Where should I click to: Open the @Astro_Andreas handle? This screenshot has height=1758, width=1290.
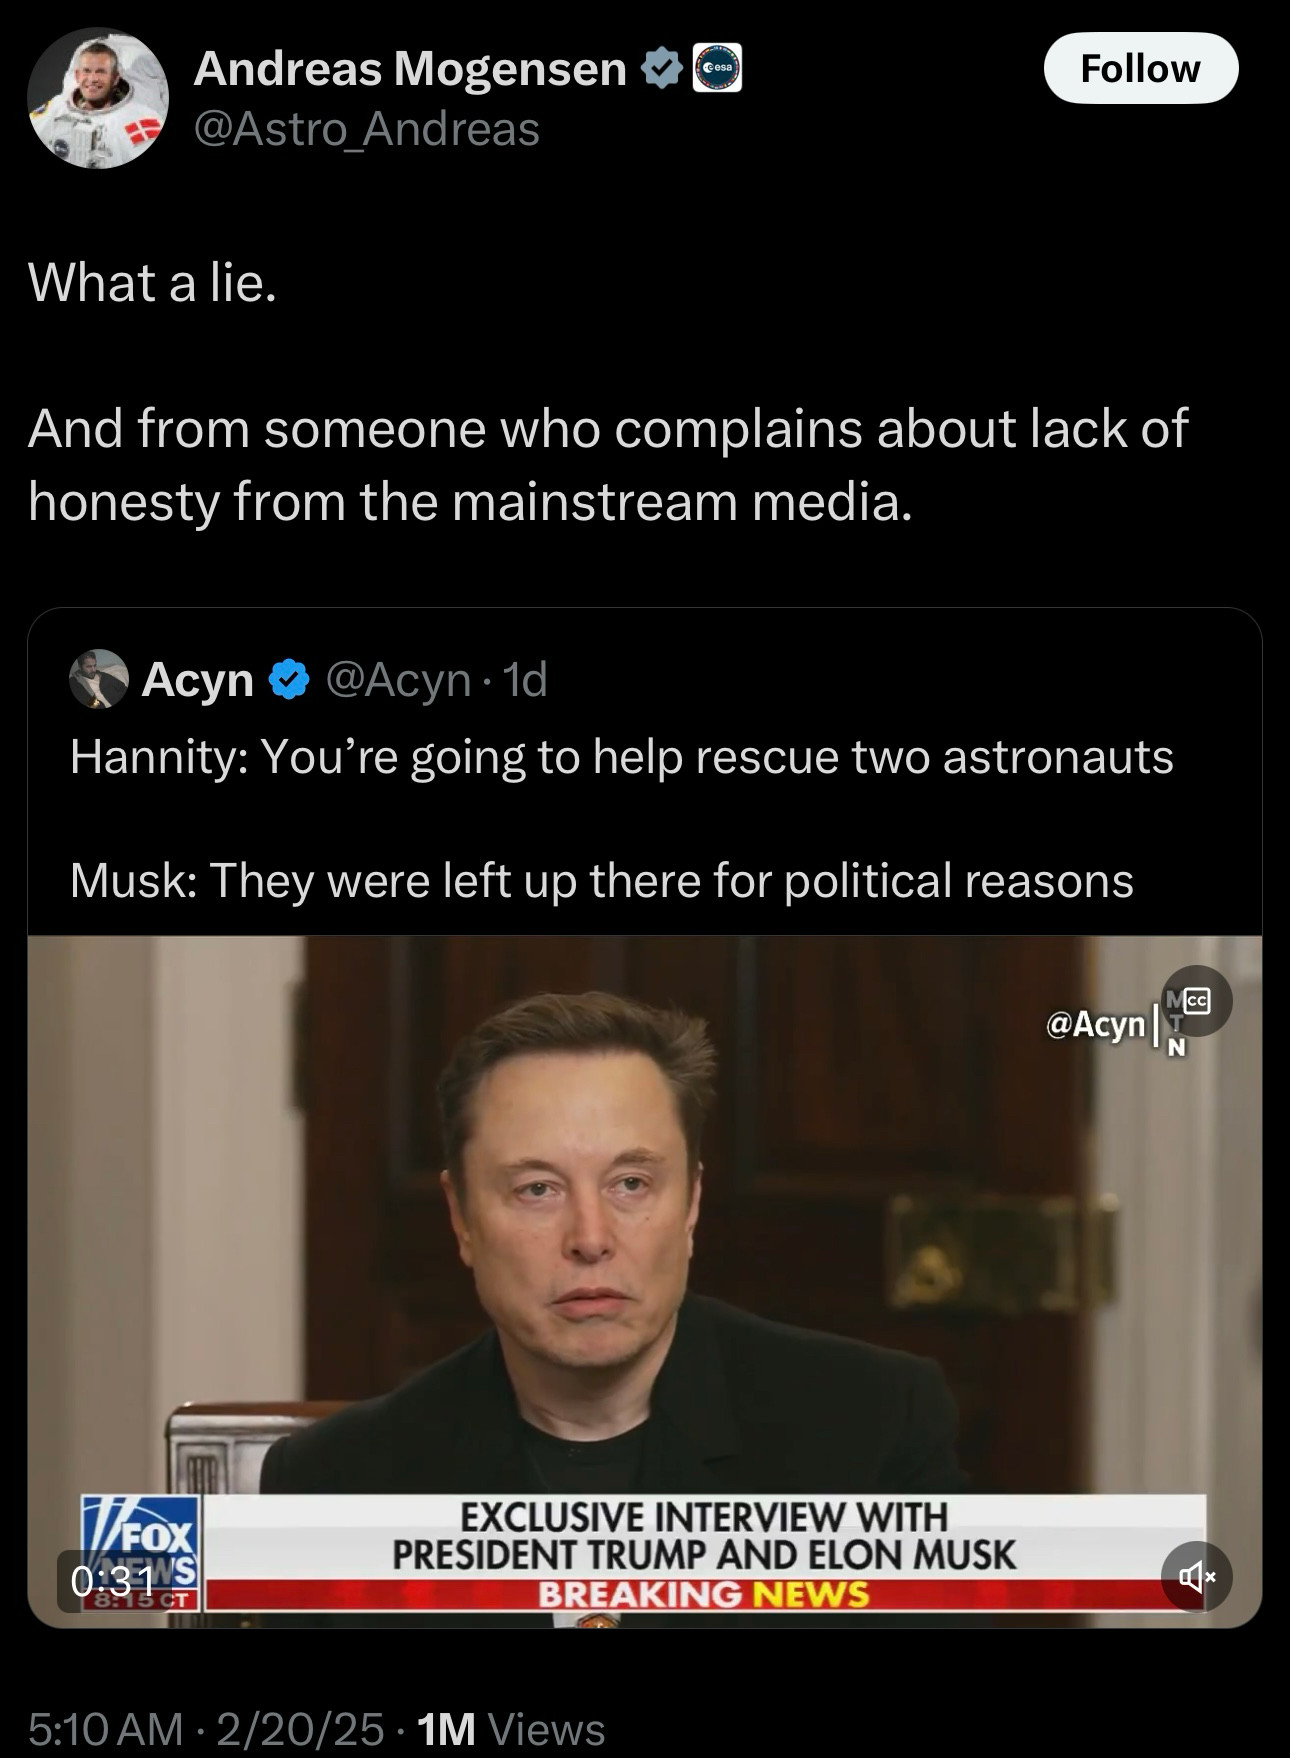[366, 129]
